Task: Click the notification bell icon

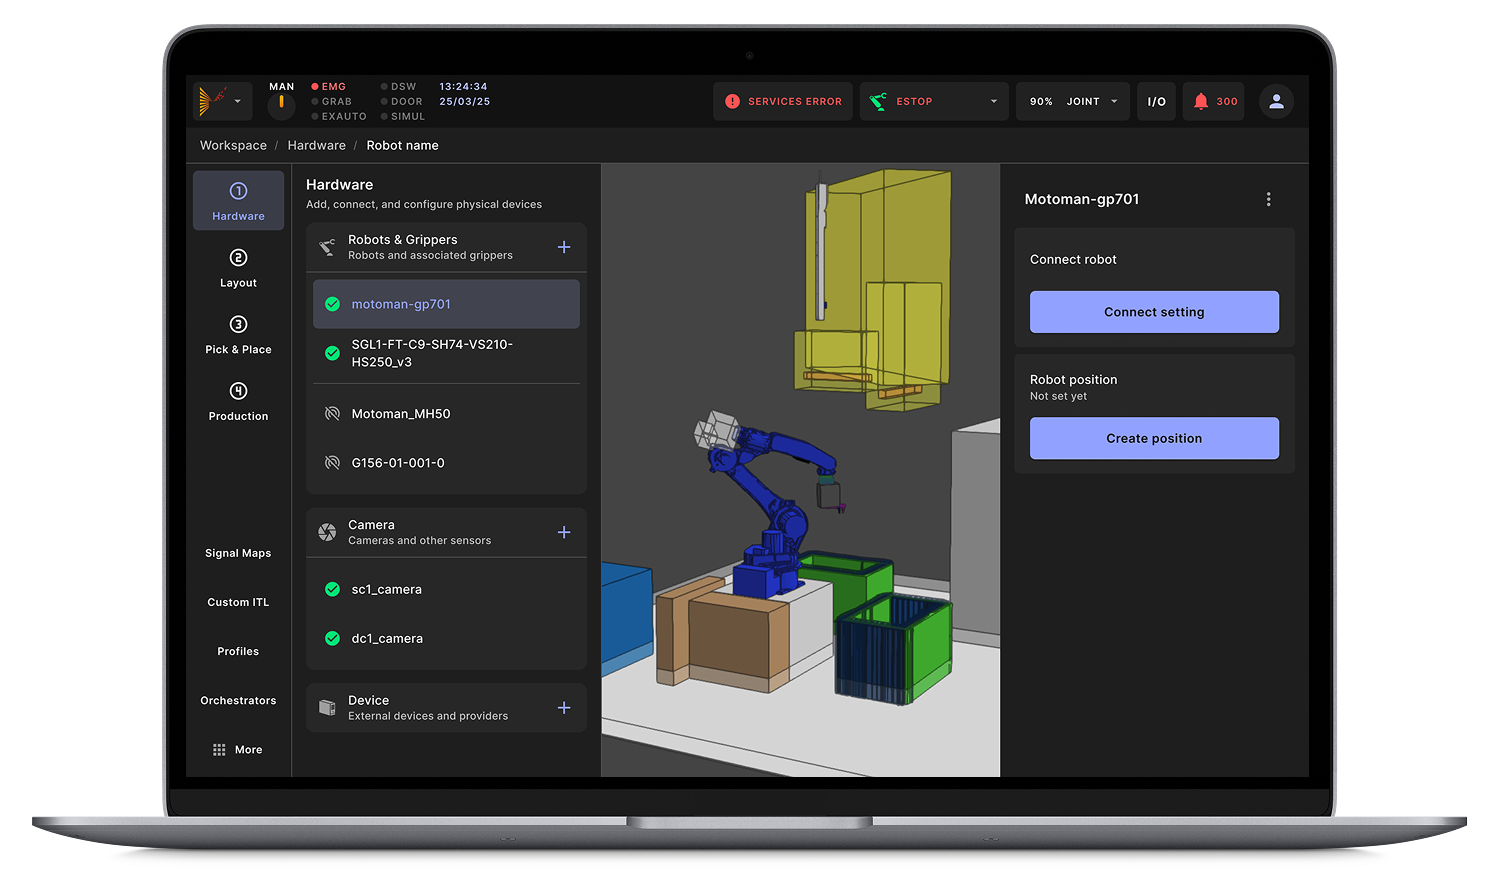Action: point(1201,101)
